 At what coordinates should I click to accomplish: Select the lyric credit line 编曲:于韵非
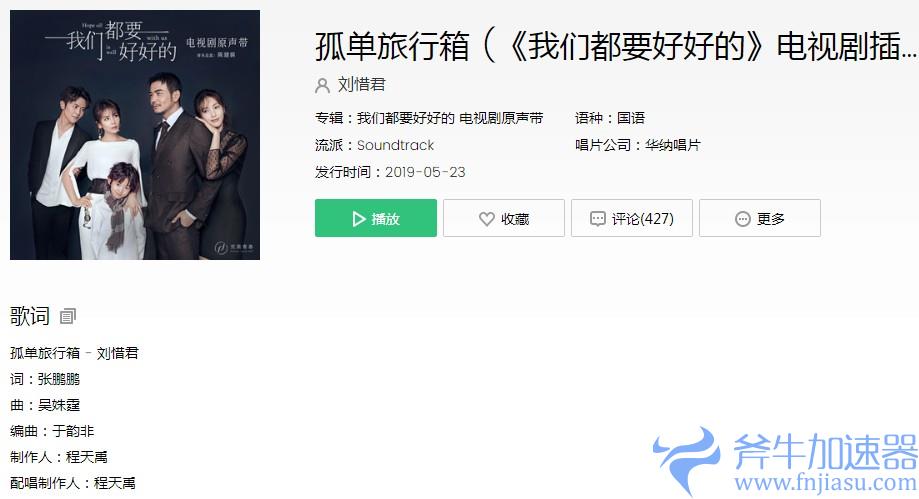click(x=52, y=431)
